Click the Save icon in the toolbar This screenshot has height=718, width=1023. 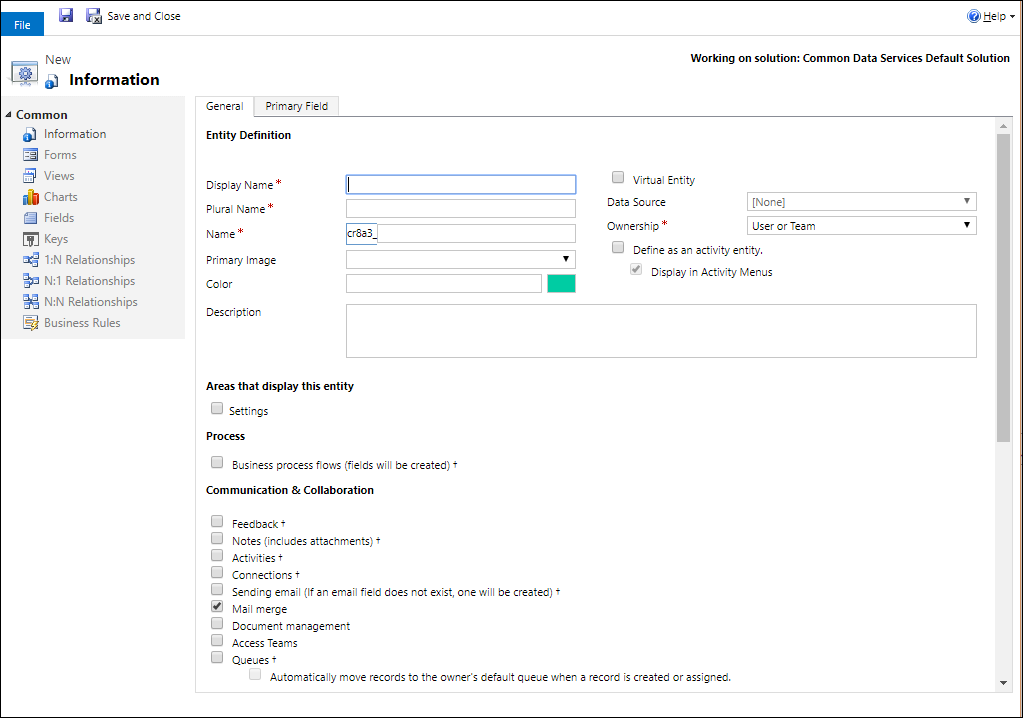click(66, 15)
